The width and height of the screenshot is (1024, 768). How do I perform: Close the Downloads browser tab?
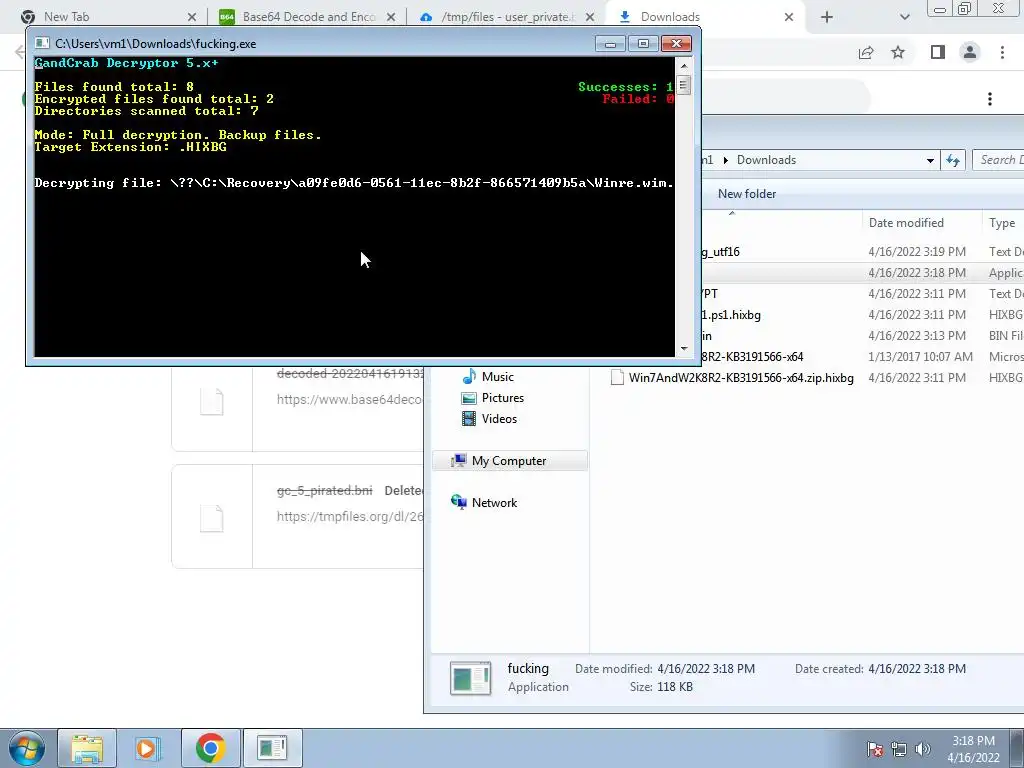click(x=789, y=17)
